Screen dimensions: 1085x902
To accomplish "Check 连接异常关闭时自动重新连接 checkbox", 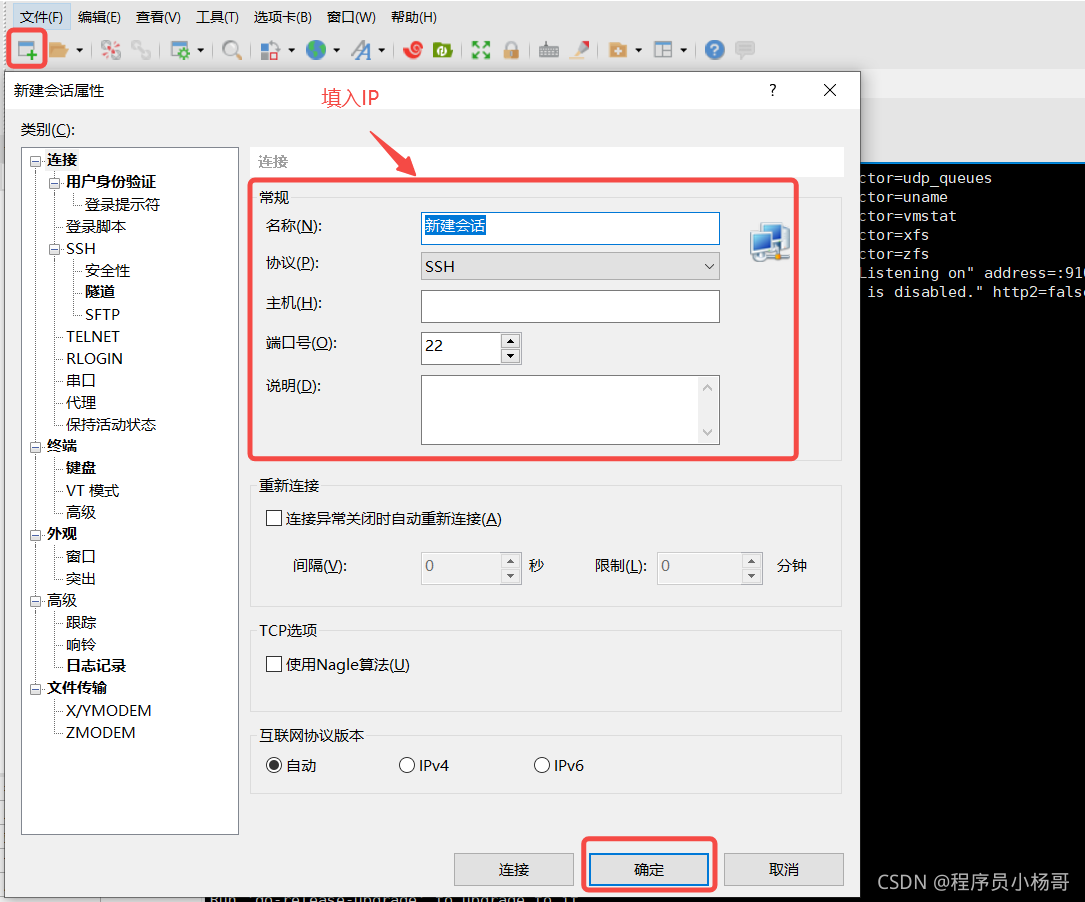I will [x=274, y=518].
